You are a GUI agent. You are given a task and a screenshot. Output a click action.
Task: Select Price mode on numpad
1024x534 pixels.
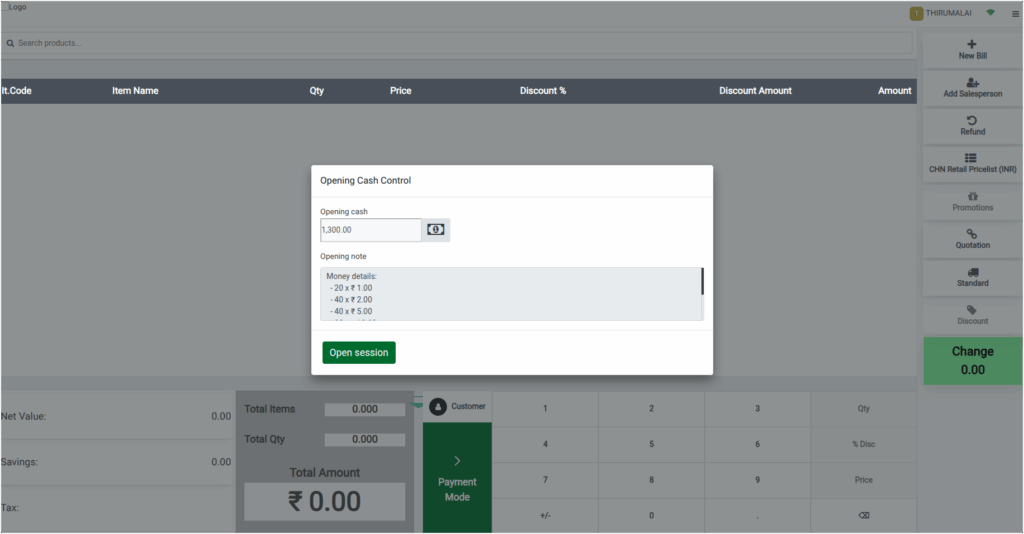coord(863,480)
